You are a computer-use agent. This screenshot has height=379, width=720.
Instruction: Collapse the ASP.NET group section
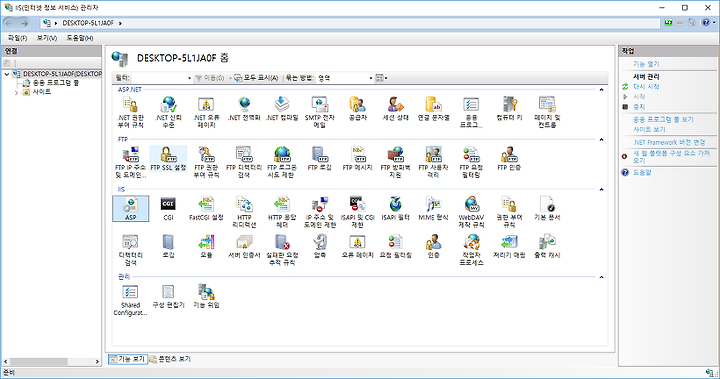click(x=601, y=90)
